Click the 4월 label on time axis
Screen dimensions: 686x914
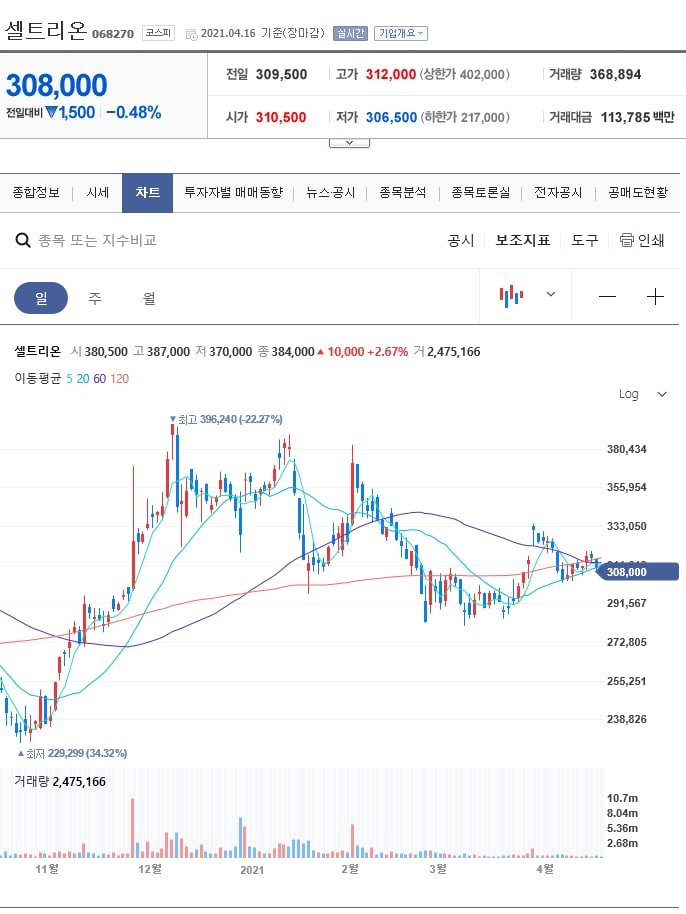(545, 869)
